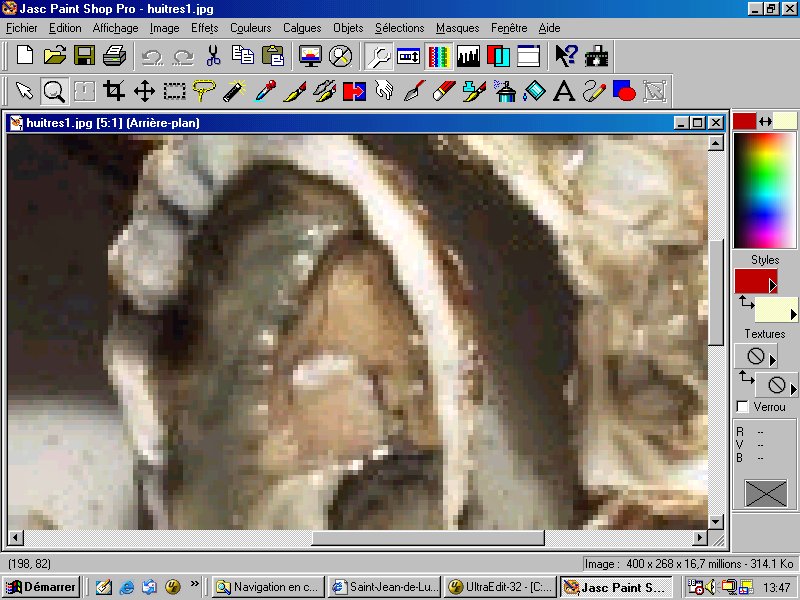Select the Mover tool

tap(144, 91)
